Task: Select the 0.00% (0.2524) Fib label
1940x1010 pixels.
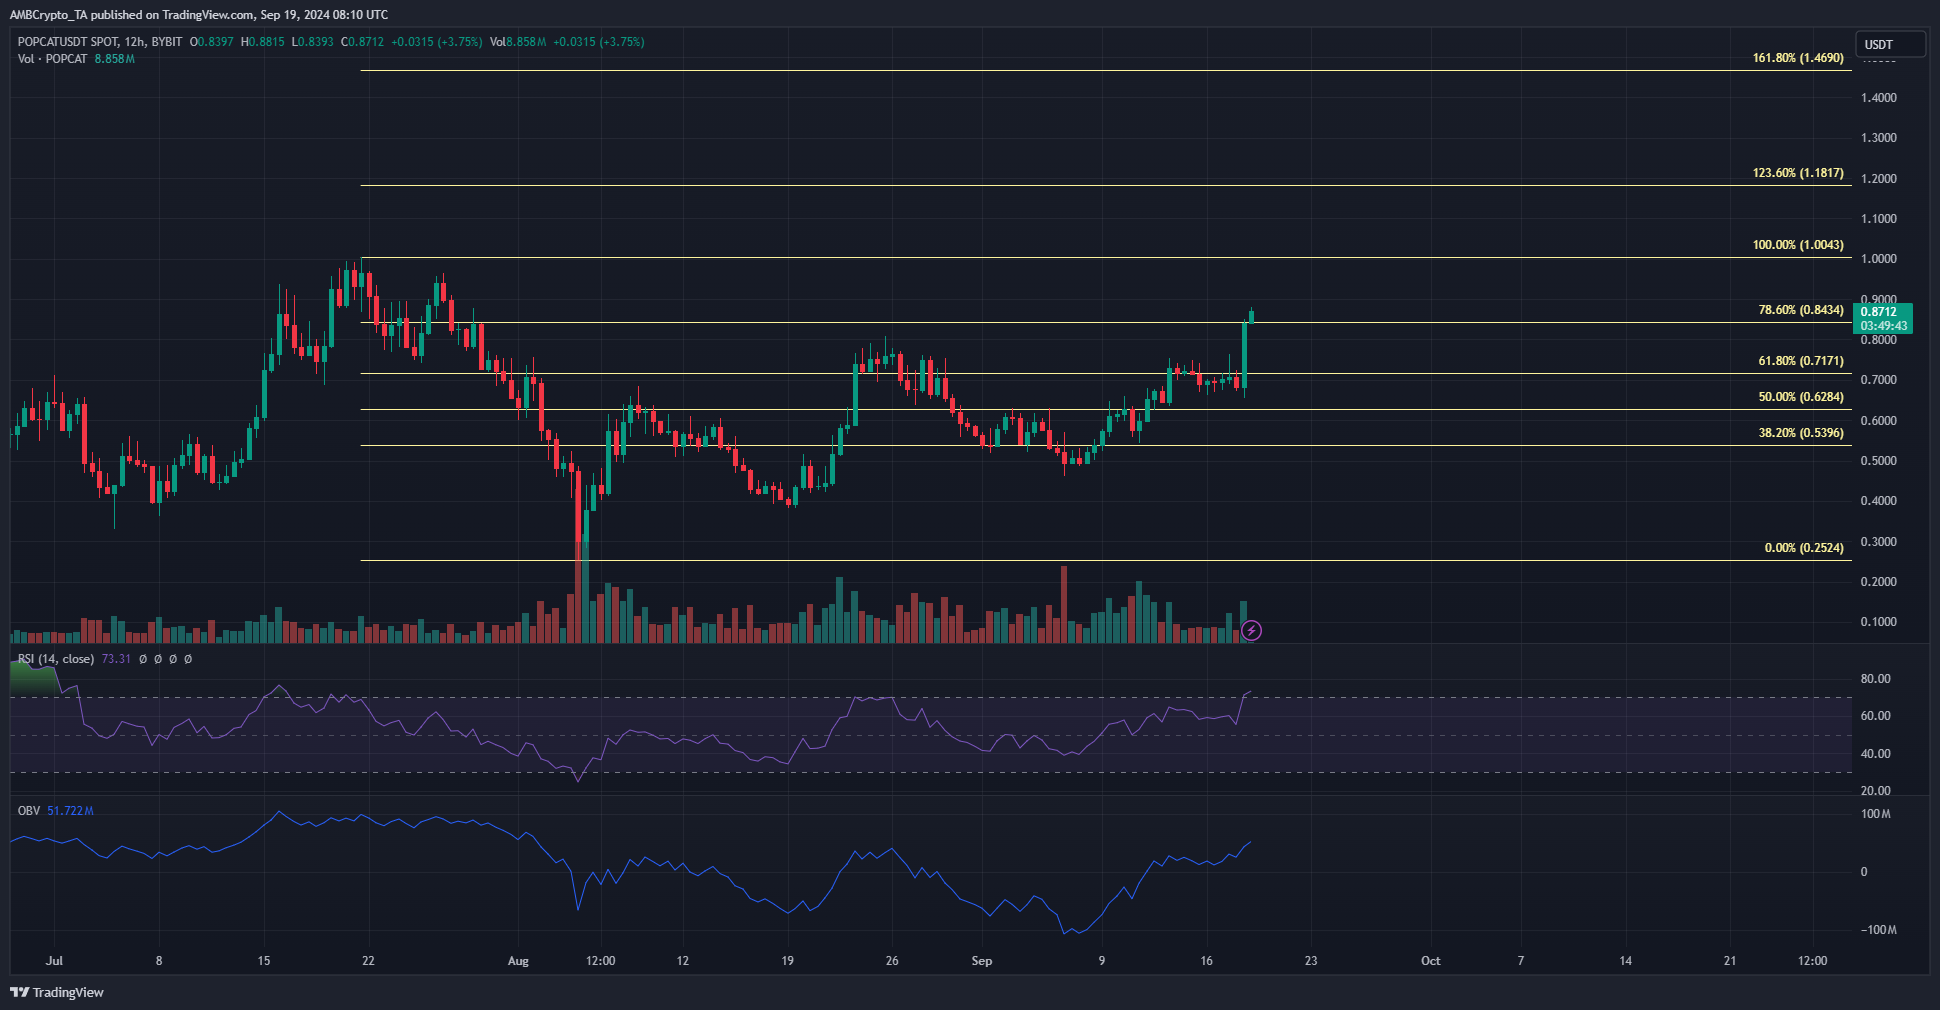Action: pos(1804,548)
